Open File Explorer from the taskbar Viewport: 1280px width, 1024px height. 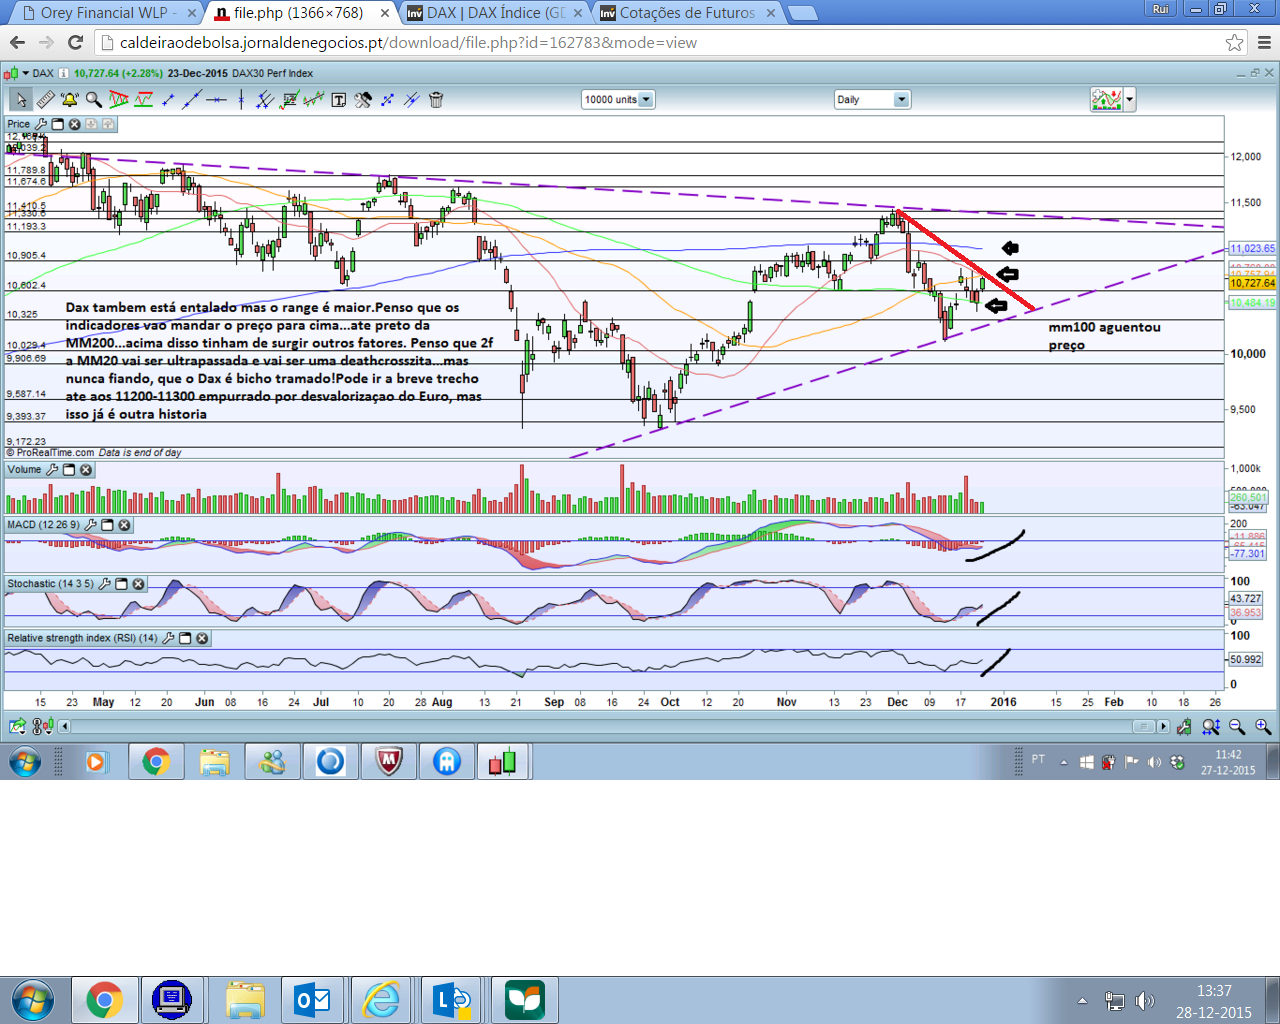[244, 1000]
